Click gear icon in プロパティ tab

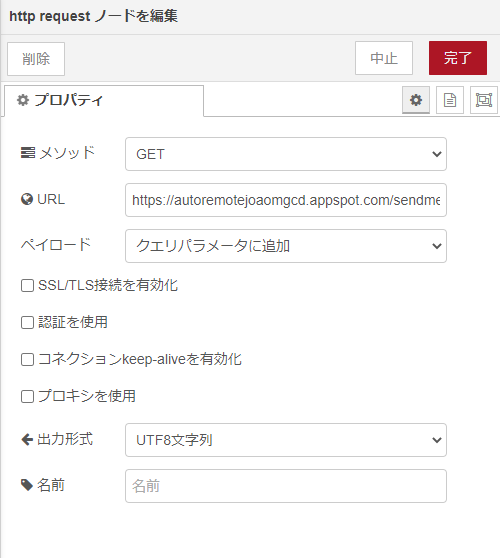23,100
